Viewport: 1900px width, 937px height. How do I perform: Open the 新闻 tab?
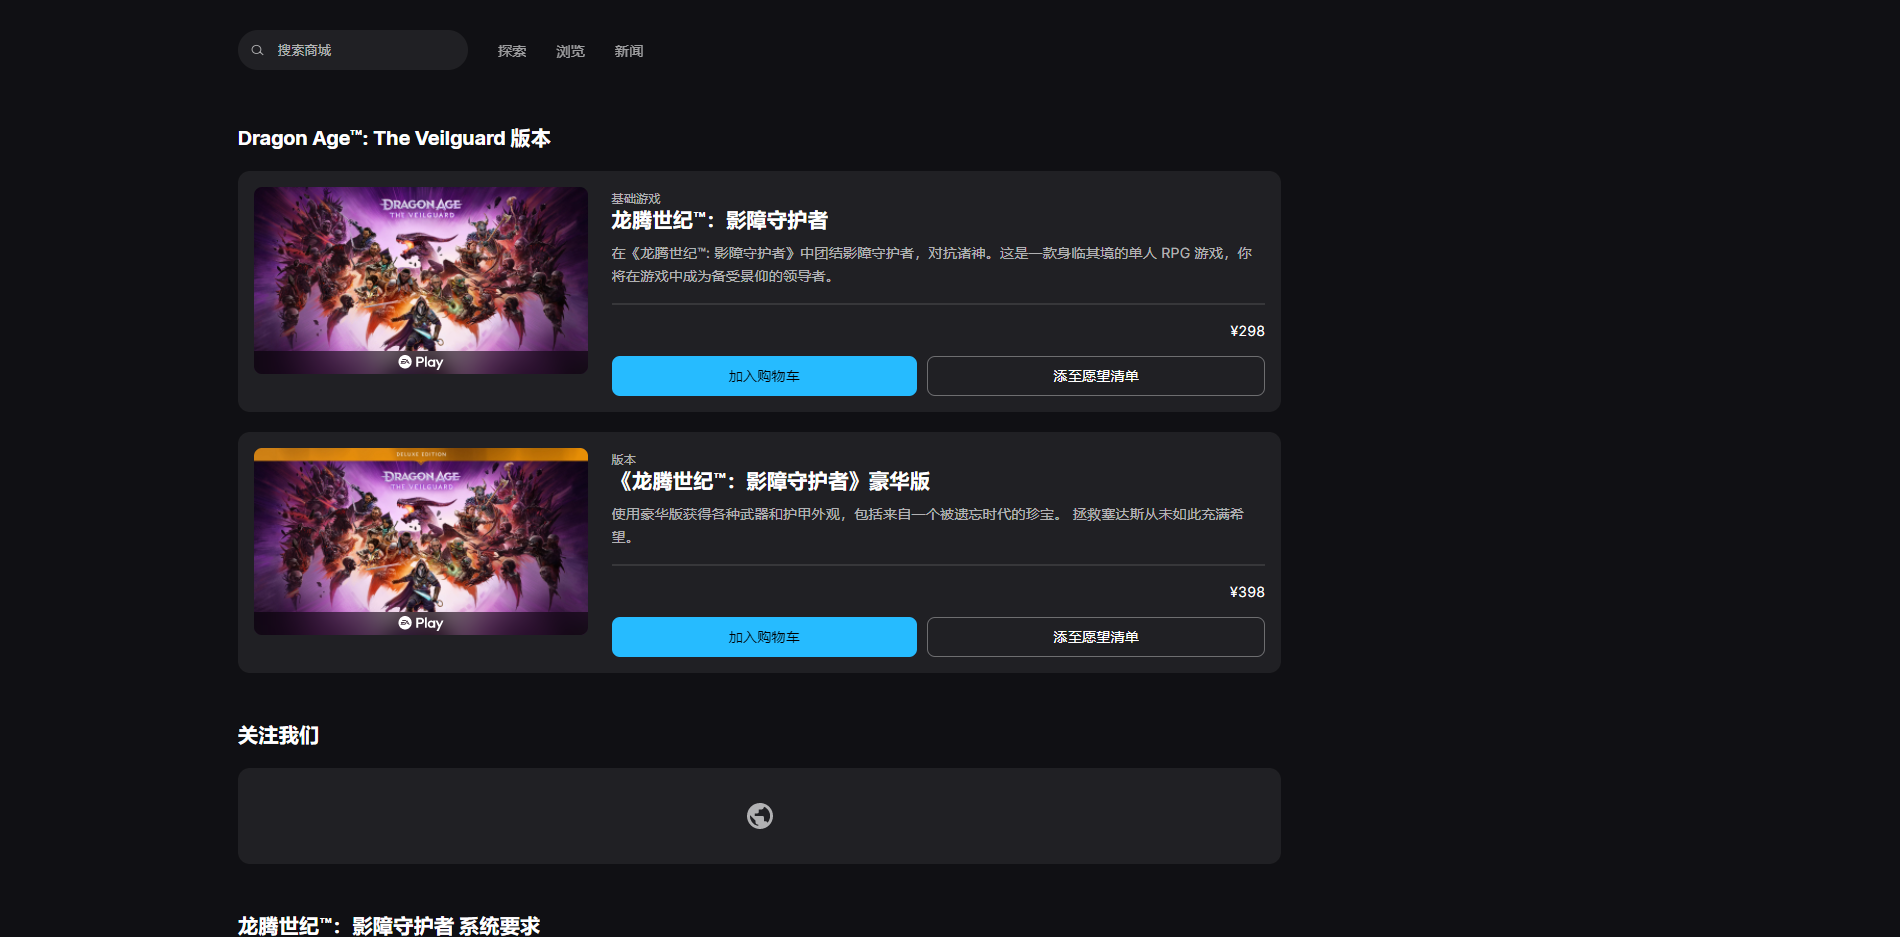pyautogui.click(x=629, y=51)
